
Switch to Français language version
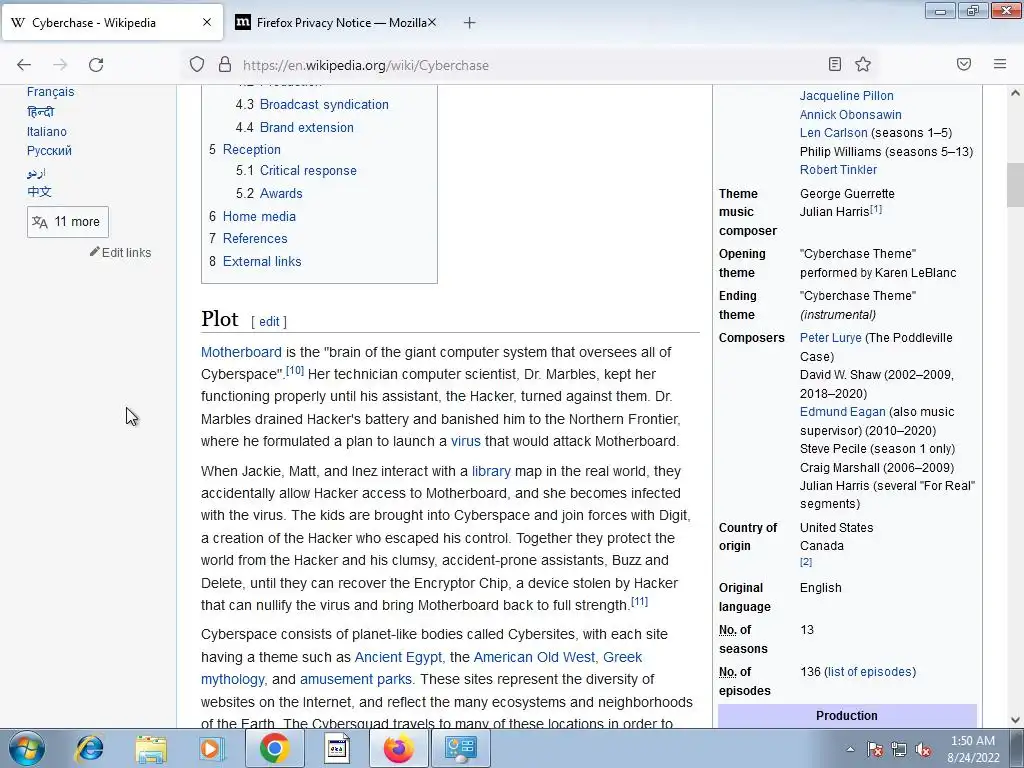[50, 92]
